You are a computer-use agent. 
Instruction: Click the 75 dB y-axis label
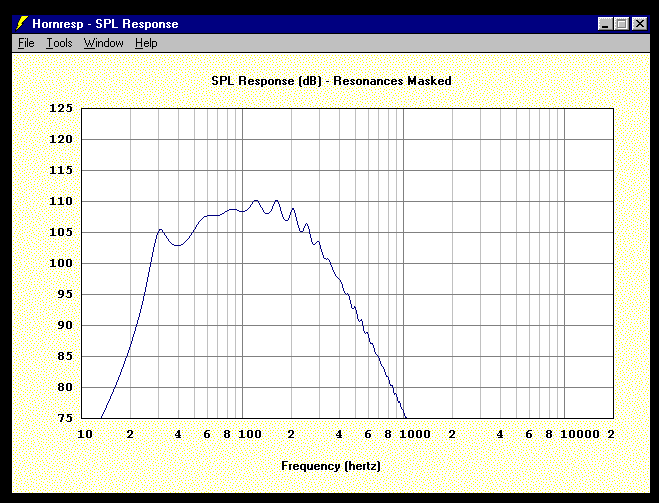pyautogui.click(x=65, y=418)
